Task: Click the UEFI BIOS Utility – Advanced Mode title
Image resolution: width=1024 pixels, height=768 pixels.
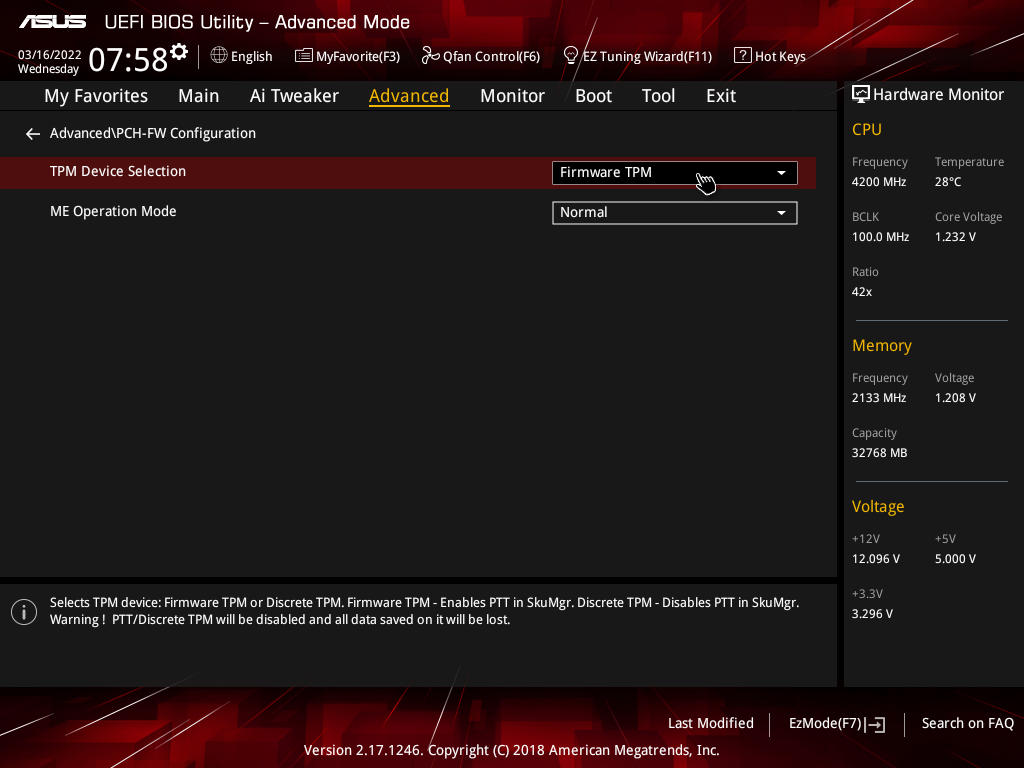Action: (257, 22)
